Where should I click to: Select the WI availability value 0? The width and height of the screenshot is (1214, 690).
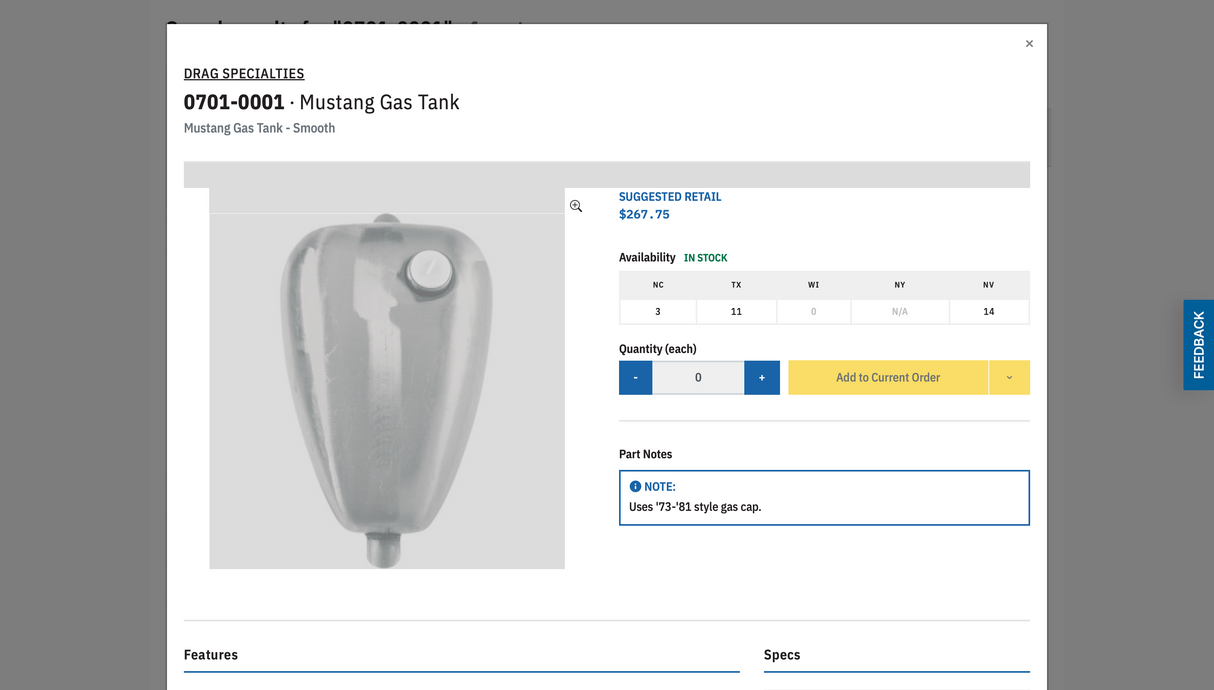pyautogui.click(x=814, y=312)
